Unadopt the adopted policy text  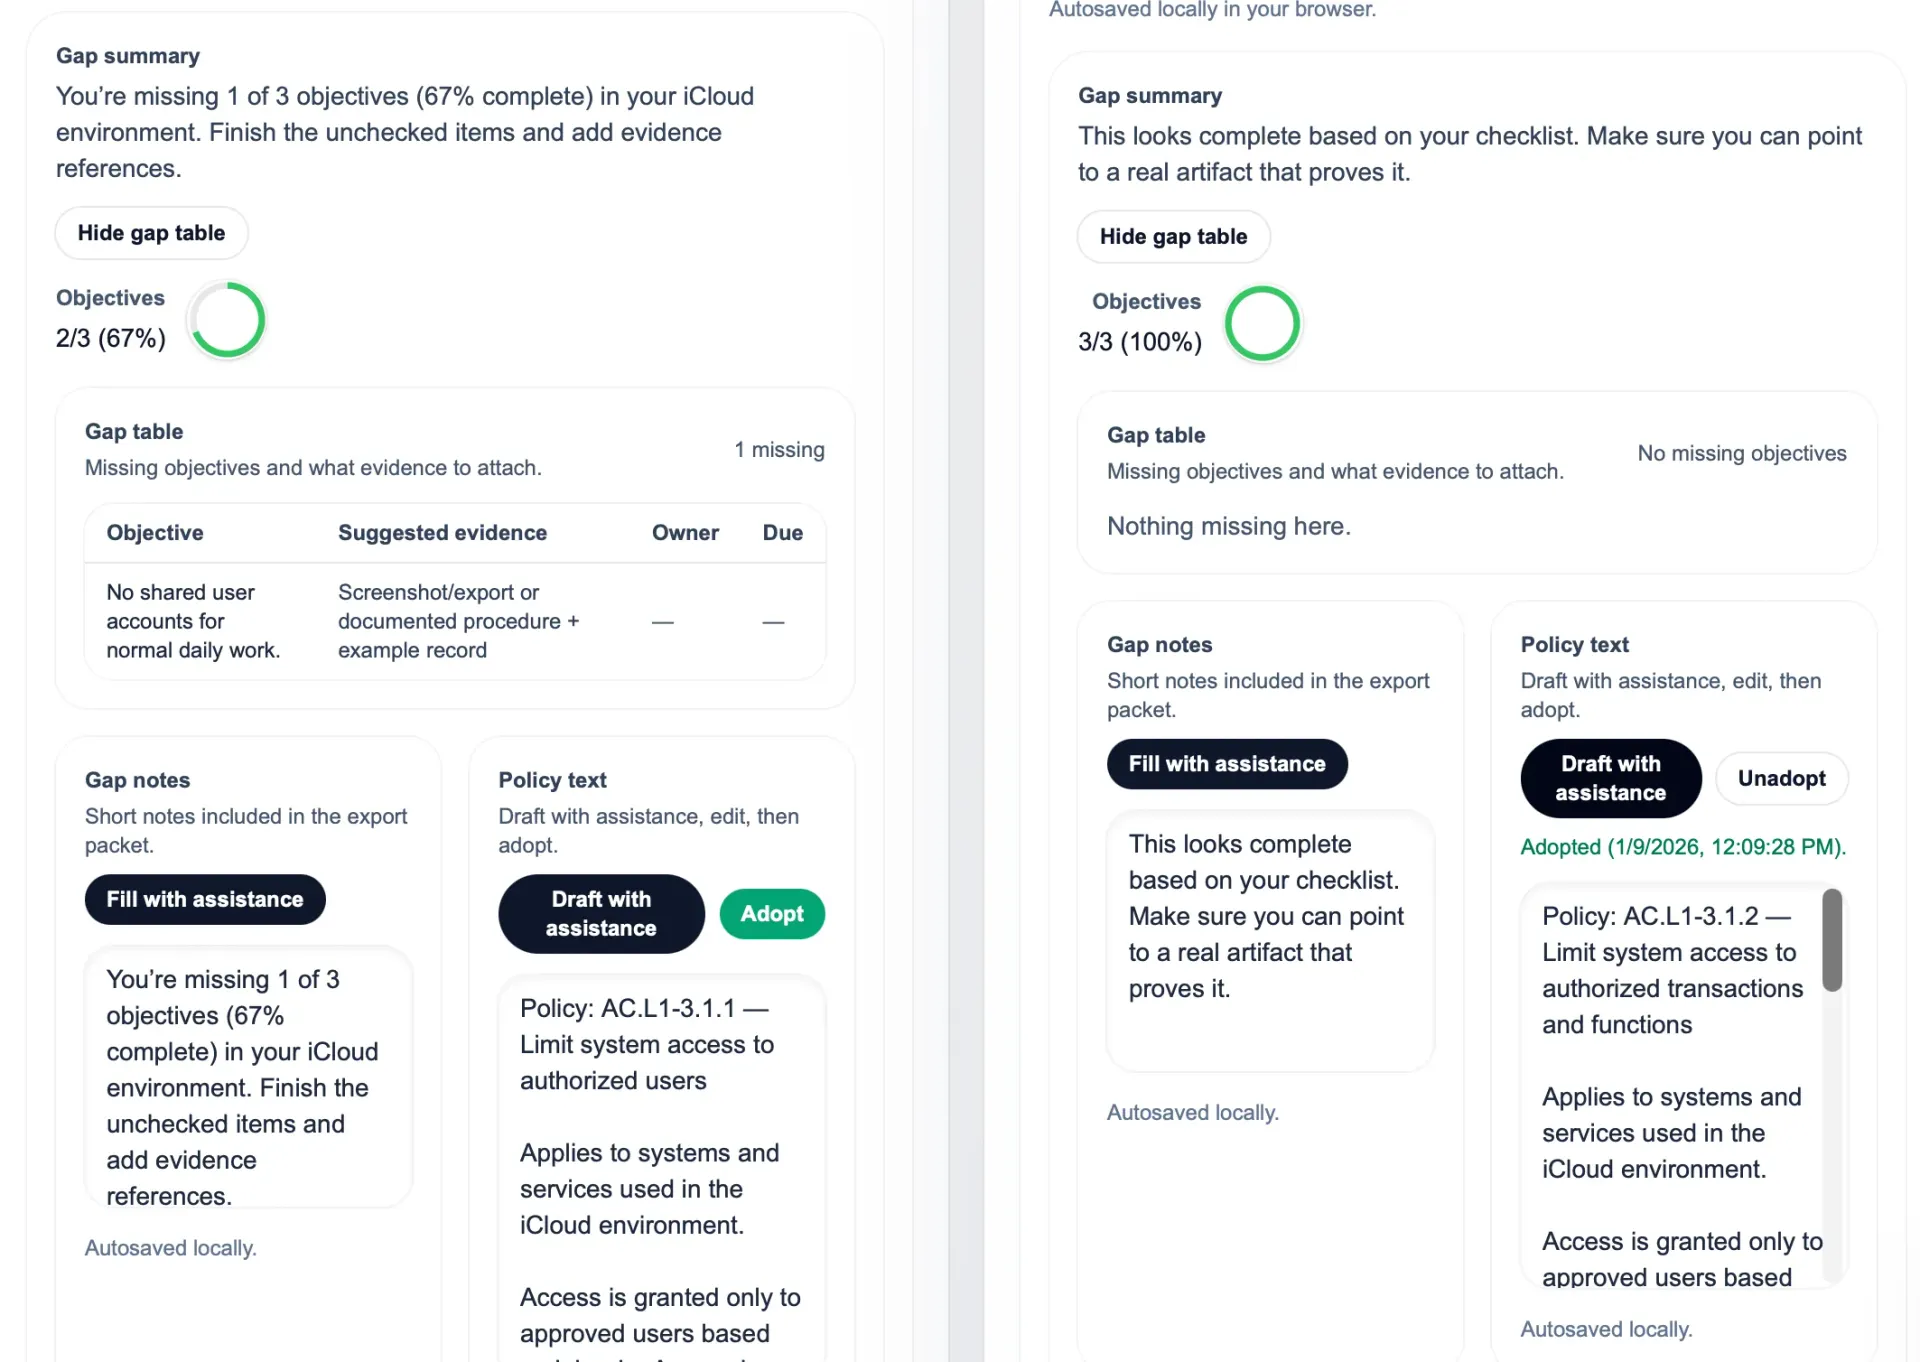[1781, 778]
